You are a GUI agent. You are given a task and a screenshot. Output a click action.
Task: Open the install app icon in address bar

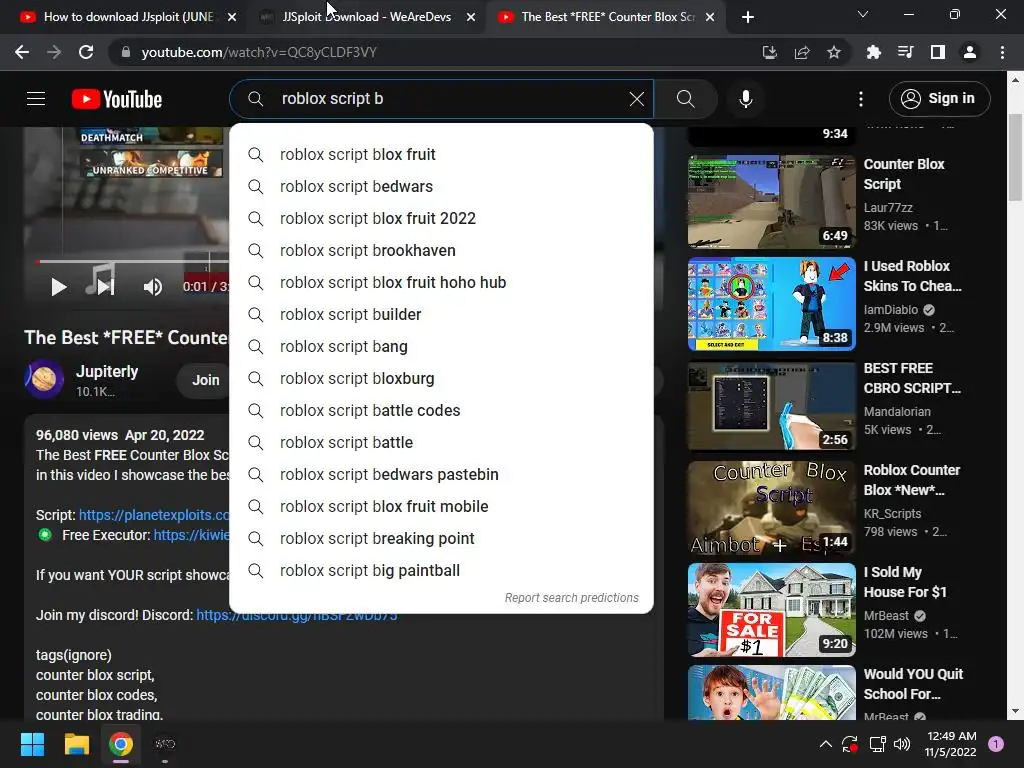(770, 52)
